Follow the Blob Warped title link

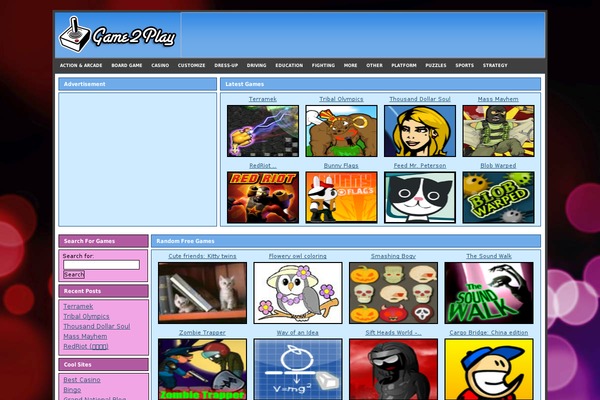(498, 166)
